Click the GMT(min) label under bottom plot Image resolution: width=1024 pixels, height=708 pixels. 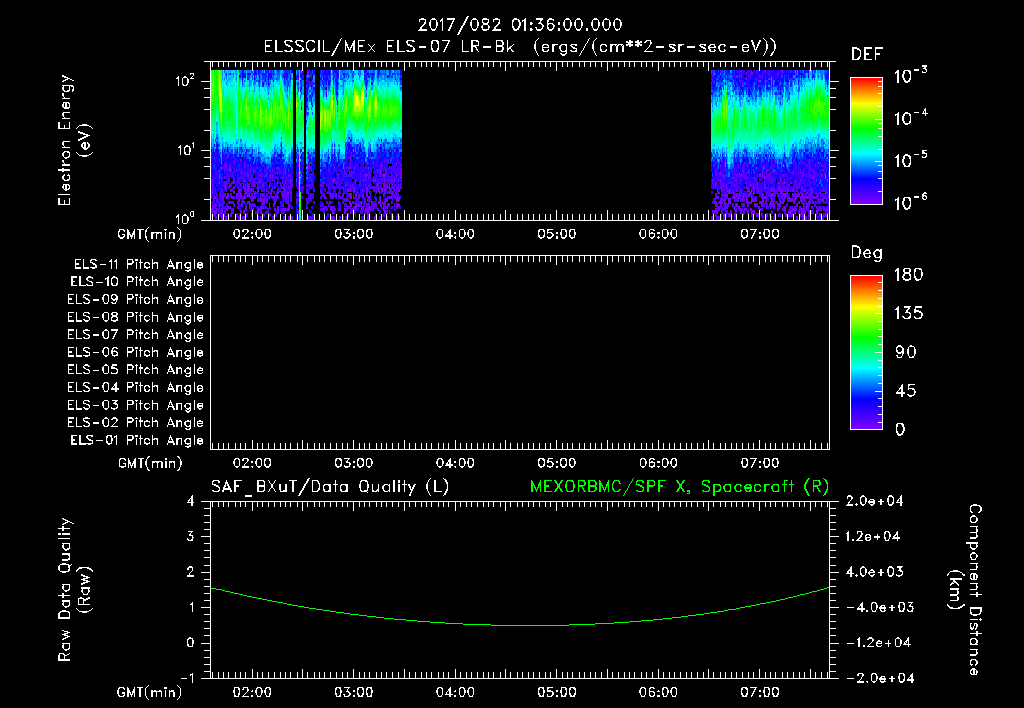[x=150, y=692]
